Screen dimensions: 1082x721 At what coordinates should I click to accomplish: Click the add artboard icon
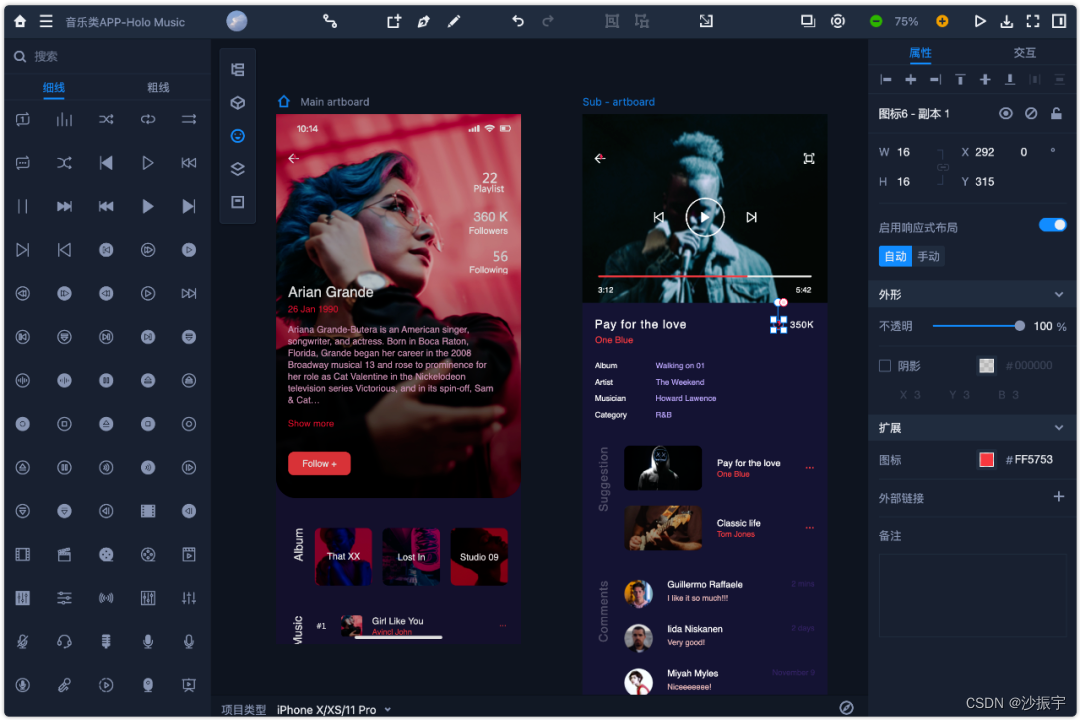point(393,21)
